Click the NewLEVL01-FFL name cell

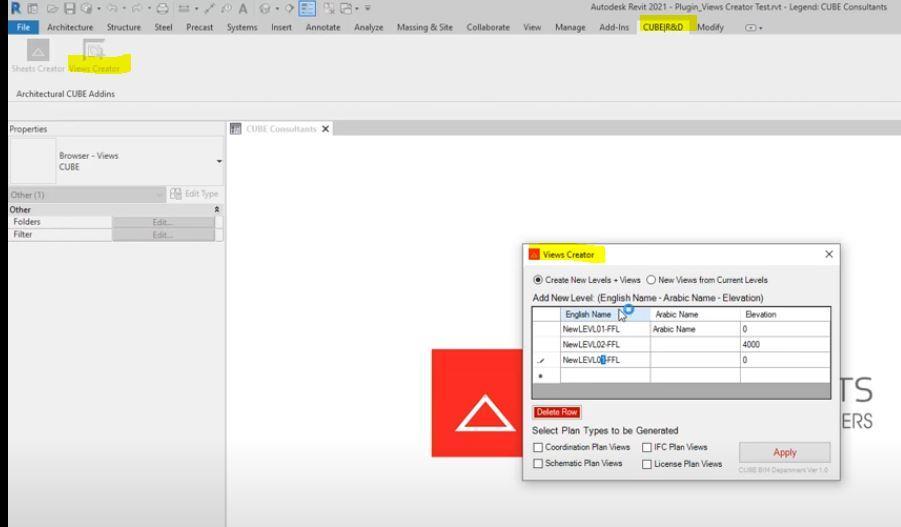[x=605, y=329]
